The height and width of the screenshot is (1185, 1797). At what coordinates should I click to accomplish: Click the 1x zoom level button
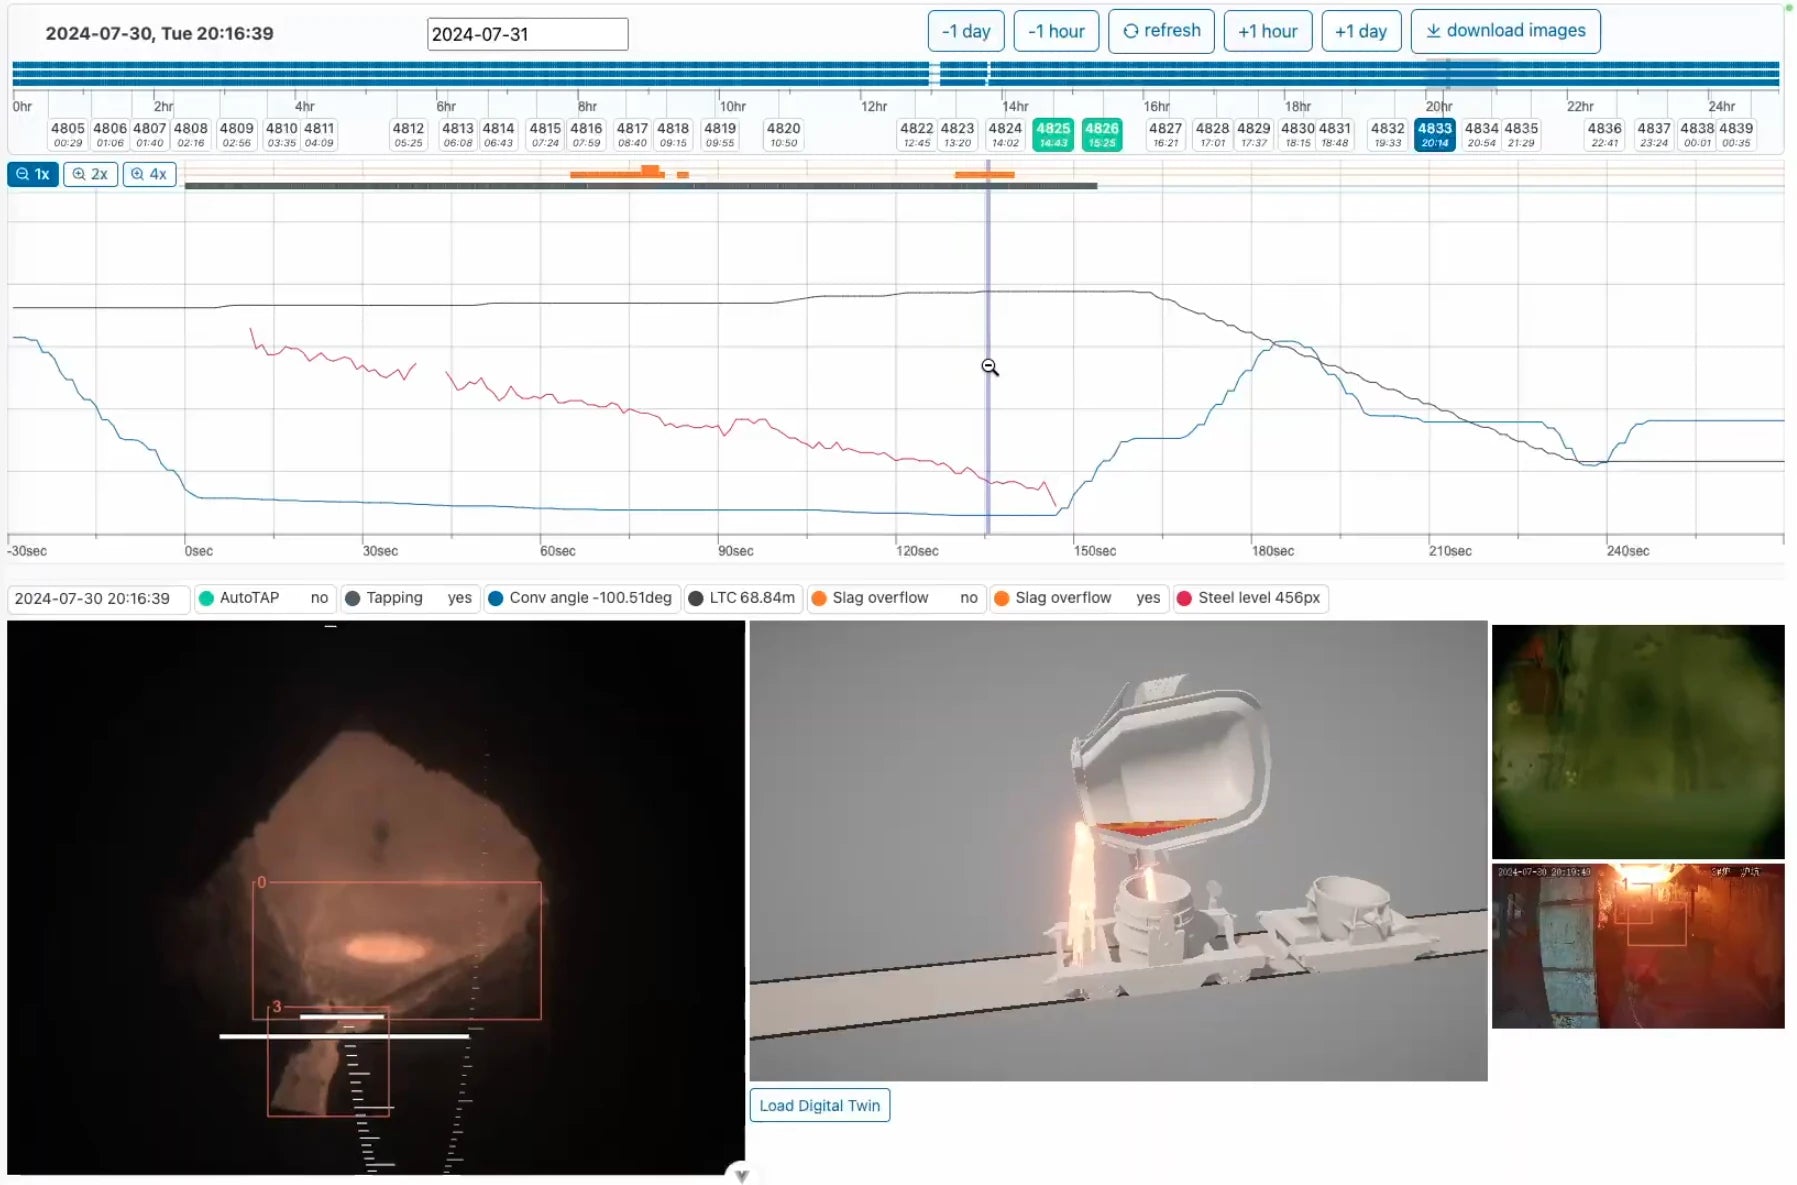coord(33,174)
